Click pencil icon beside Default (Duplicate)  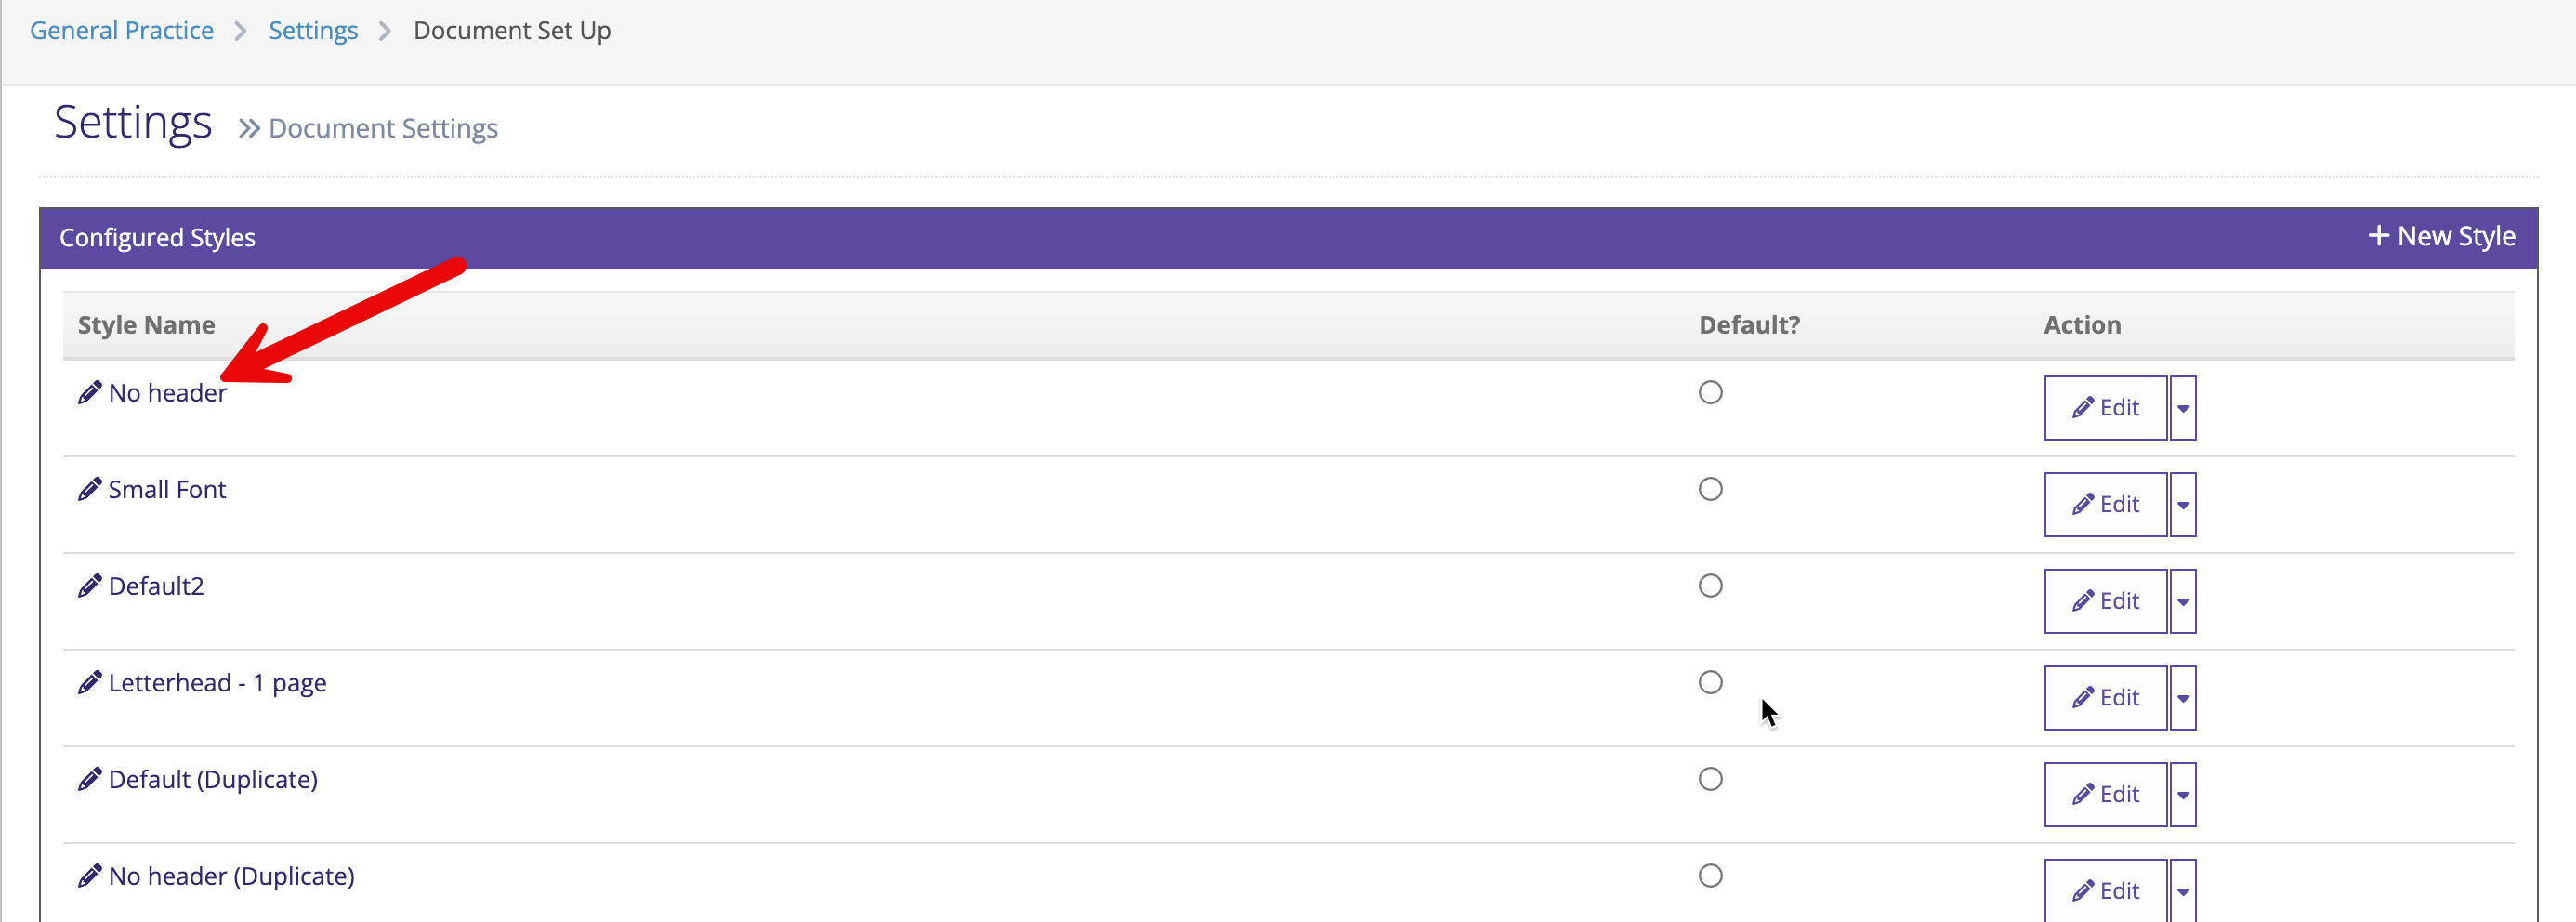(x=90, y=779)
